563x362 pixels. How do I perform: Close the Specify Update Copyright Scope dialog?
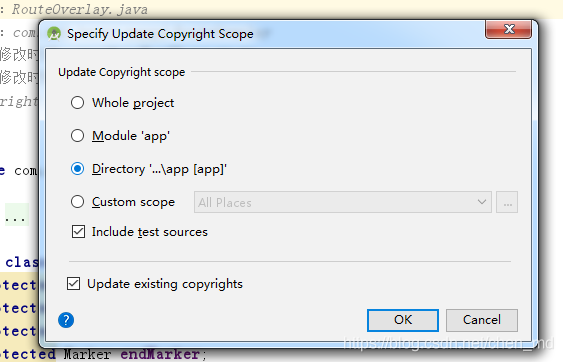click(508, 29)
